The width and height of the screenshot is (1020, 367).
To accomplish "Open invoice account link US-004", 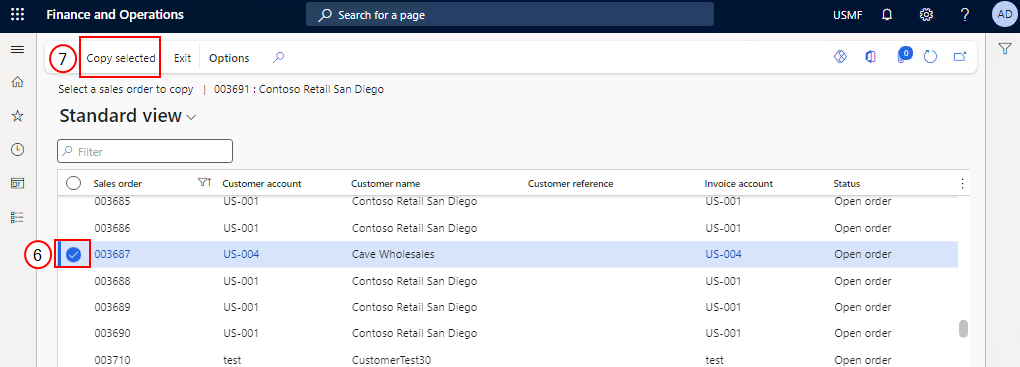I will (723, 254).
